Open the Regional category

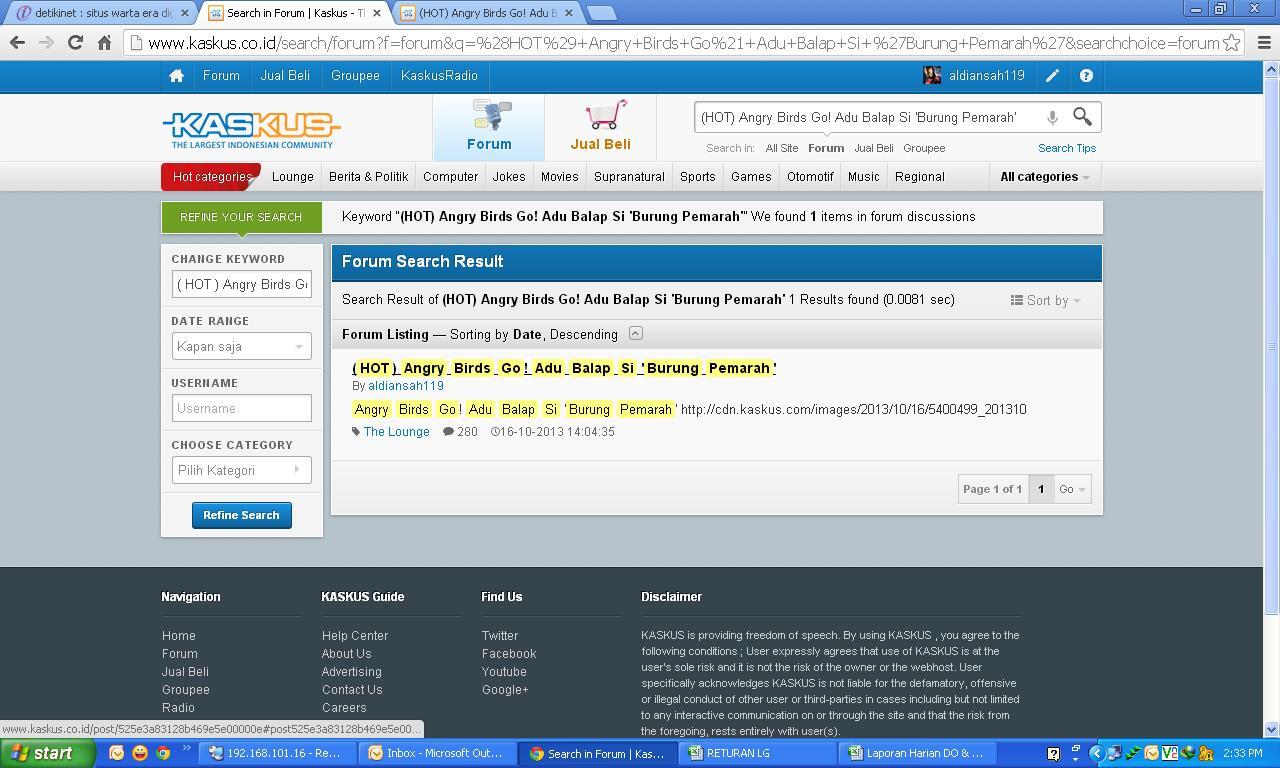919,177
